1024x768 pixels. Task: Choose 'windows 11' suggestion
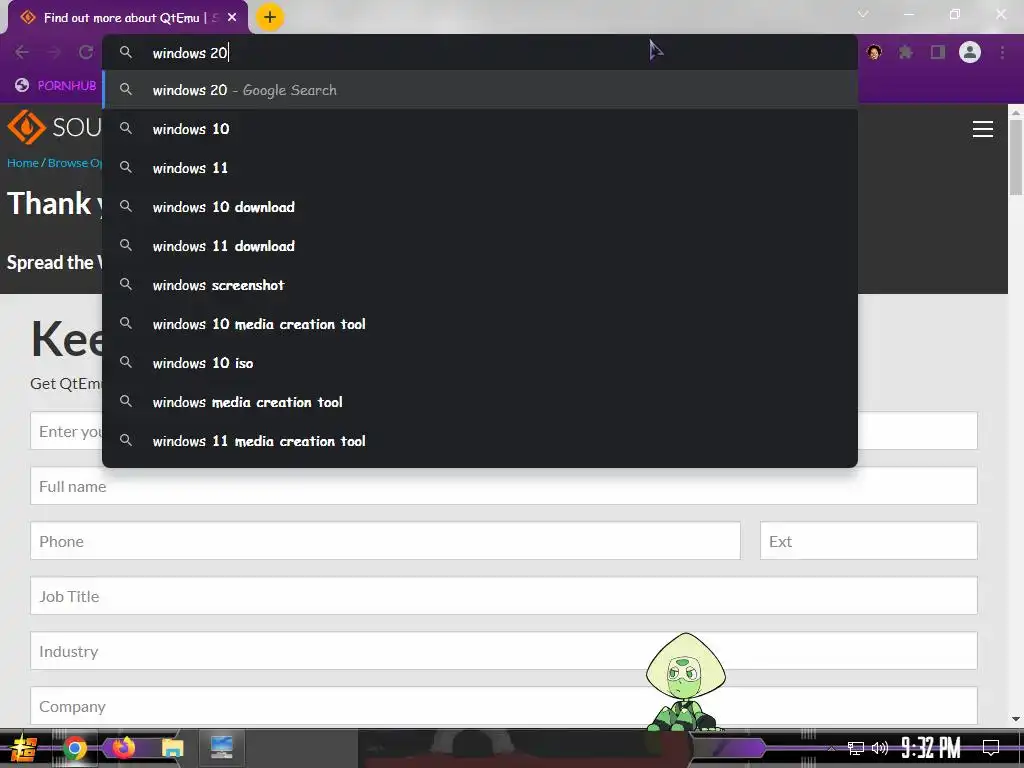480,168
